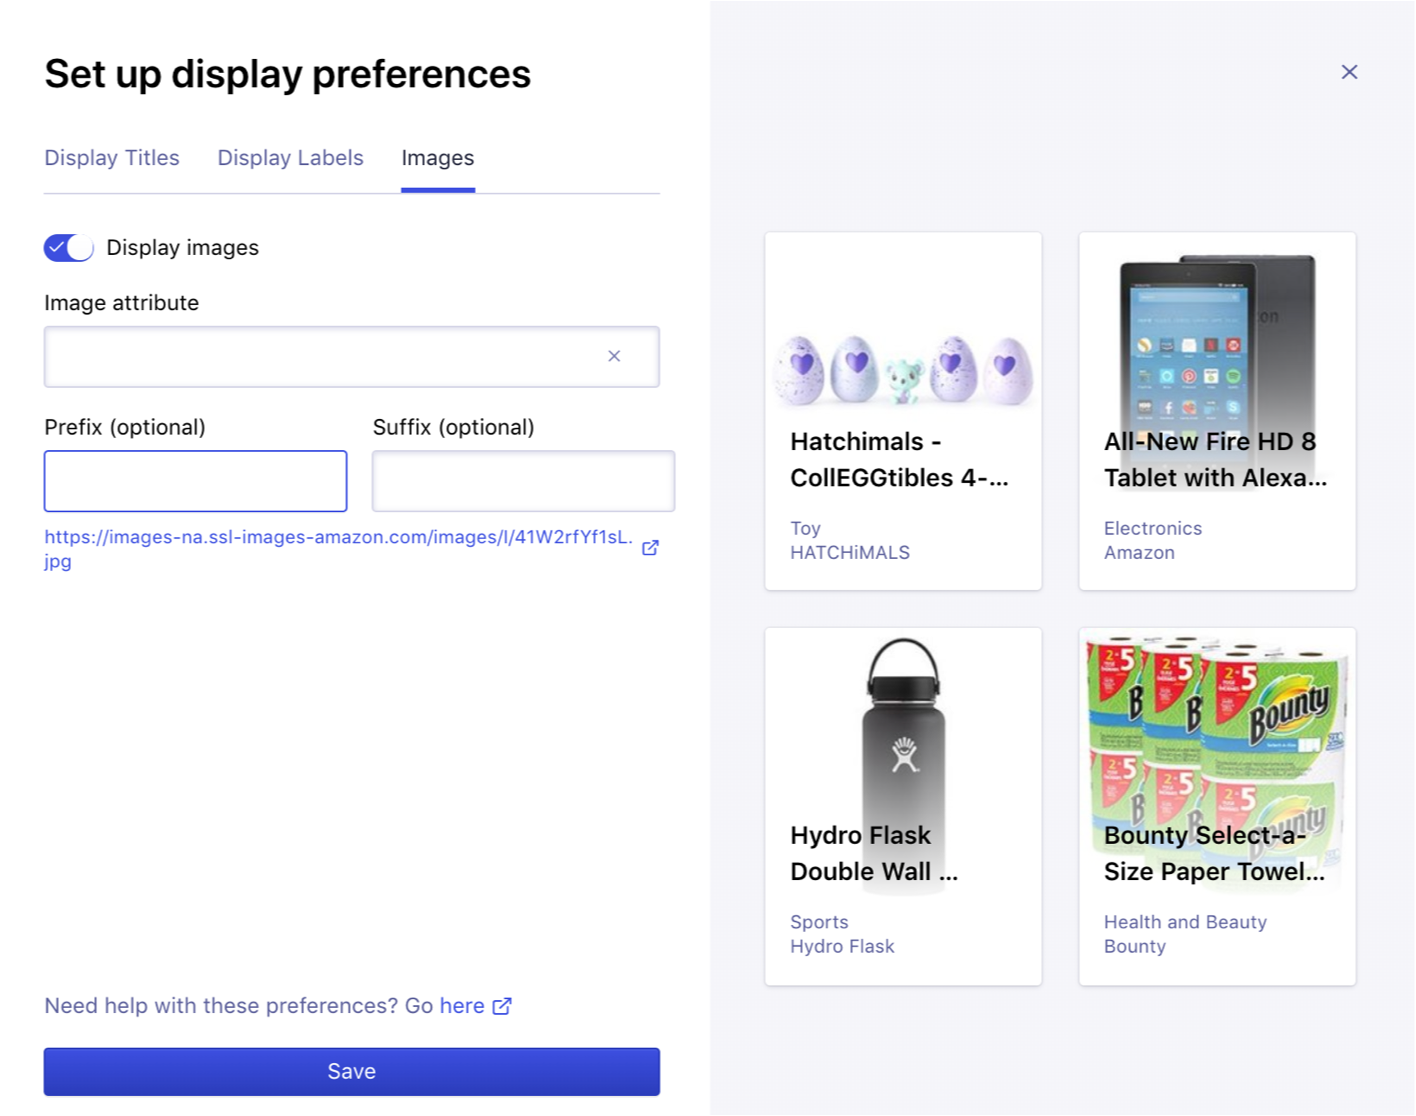Viewport: 1416px width, 1116px height.
Task: Click the Sports category label
Action: pyautogui.click(x=819, y=922)
